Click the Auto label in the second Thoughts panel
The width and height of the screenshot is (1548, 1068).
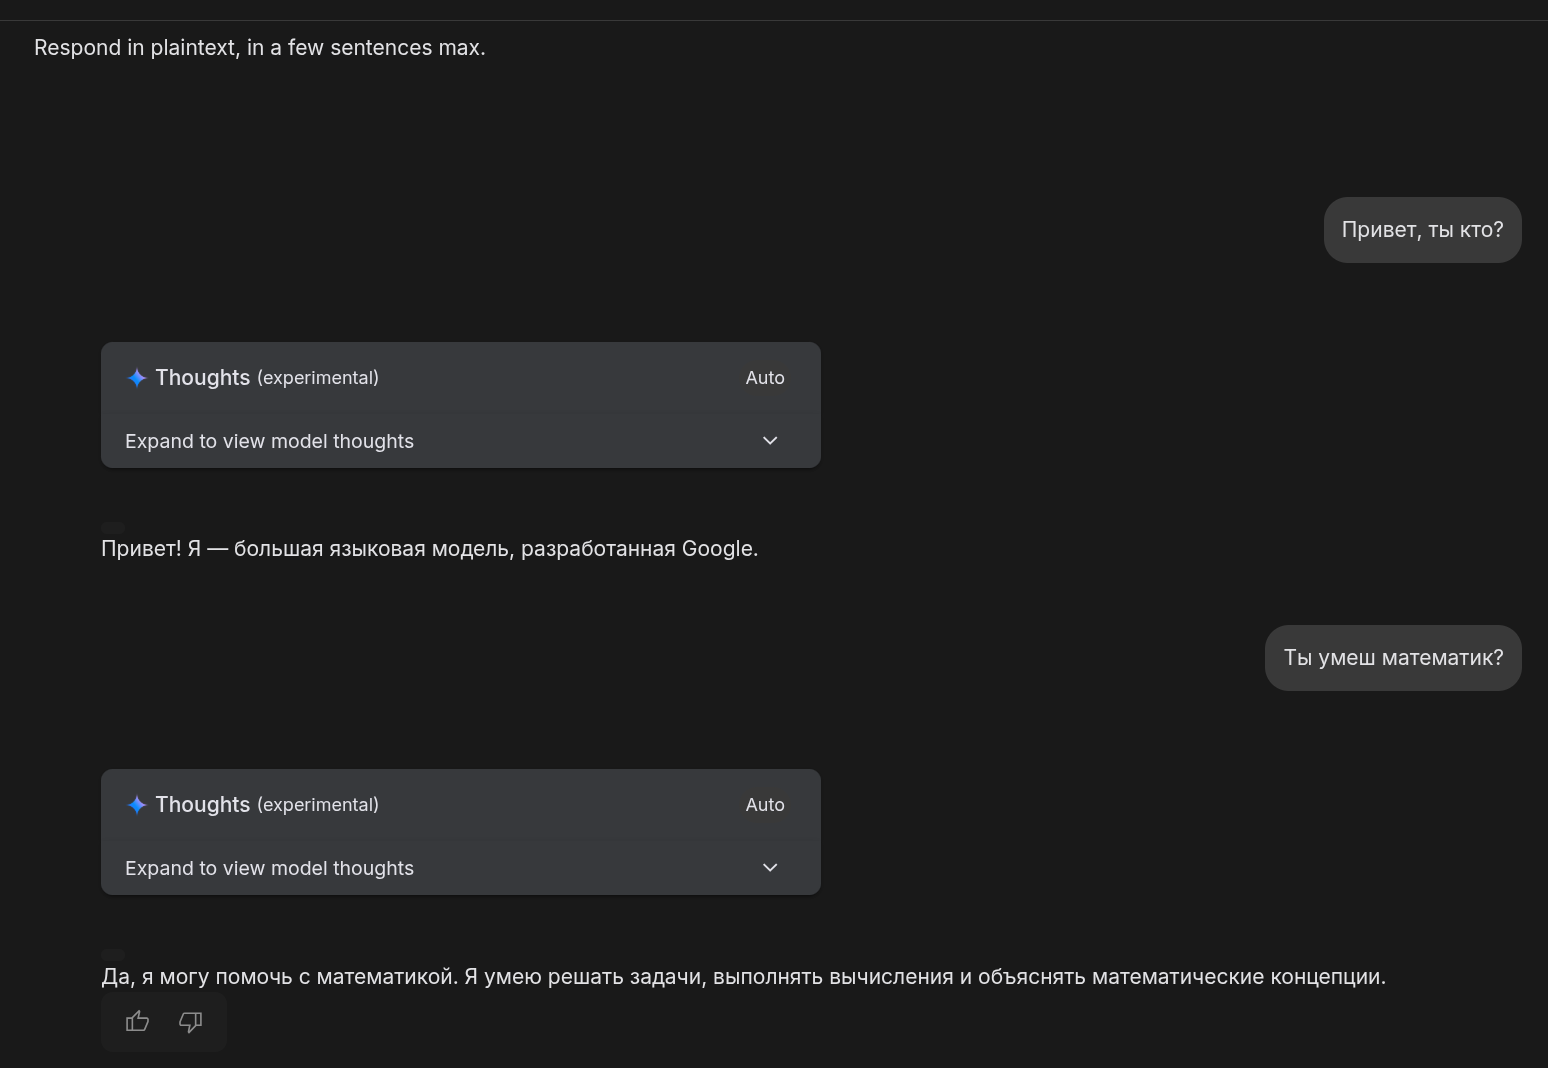click(765, 805)
